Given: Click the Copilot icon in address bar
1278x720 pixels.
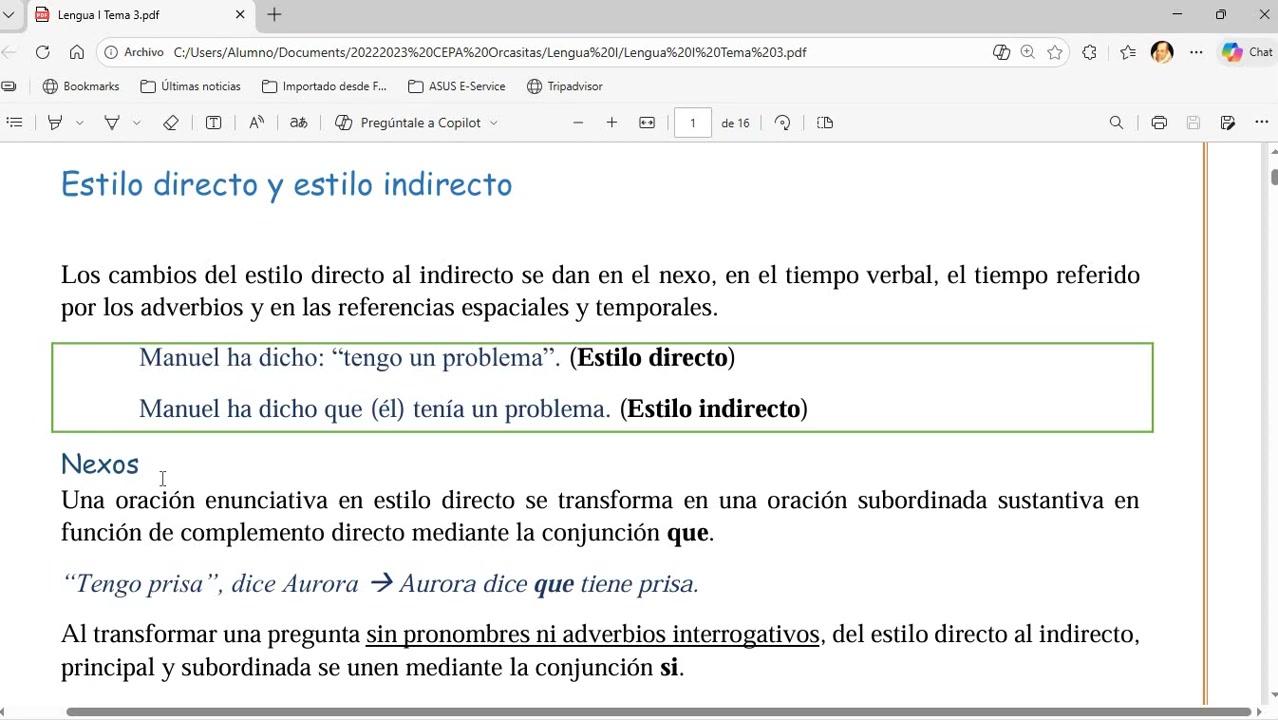Looking at the screenshot, I should coord(1001,52).
